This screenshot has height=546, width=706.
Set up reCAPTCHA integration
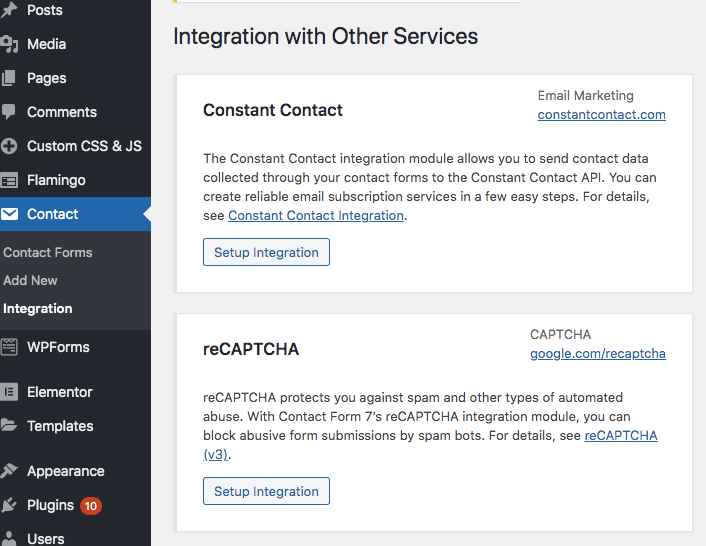(266, 491)
